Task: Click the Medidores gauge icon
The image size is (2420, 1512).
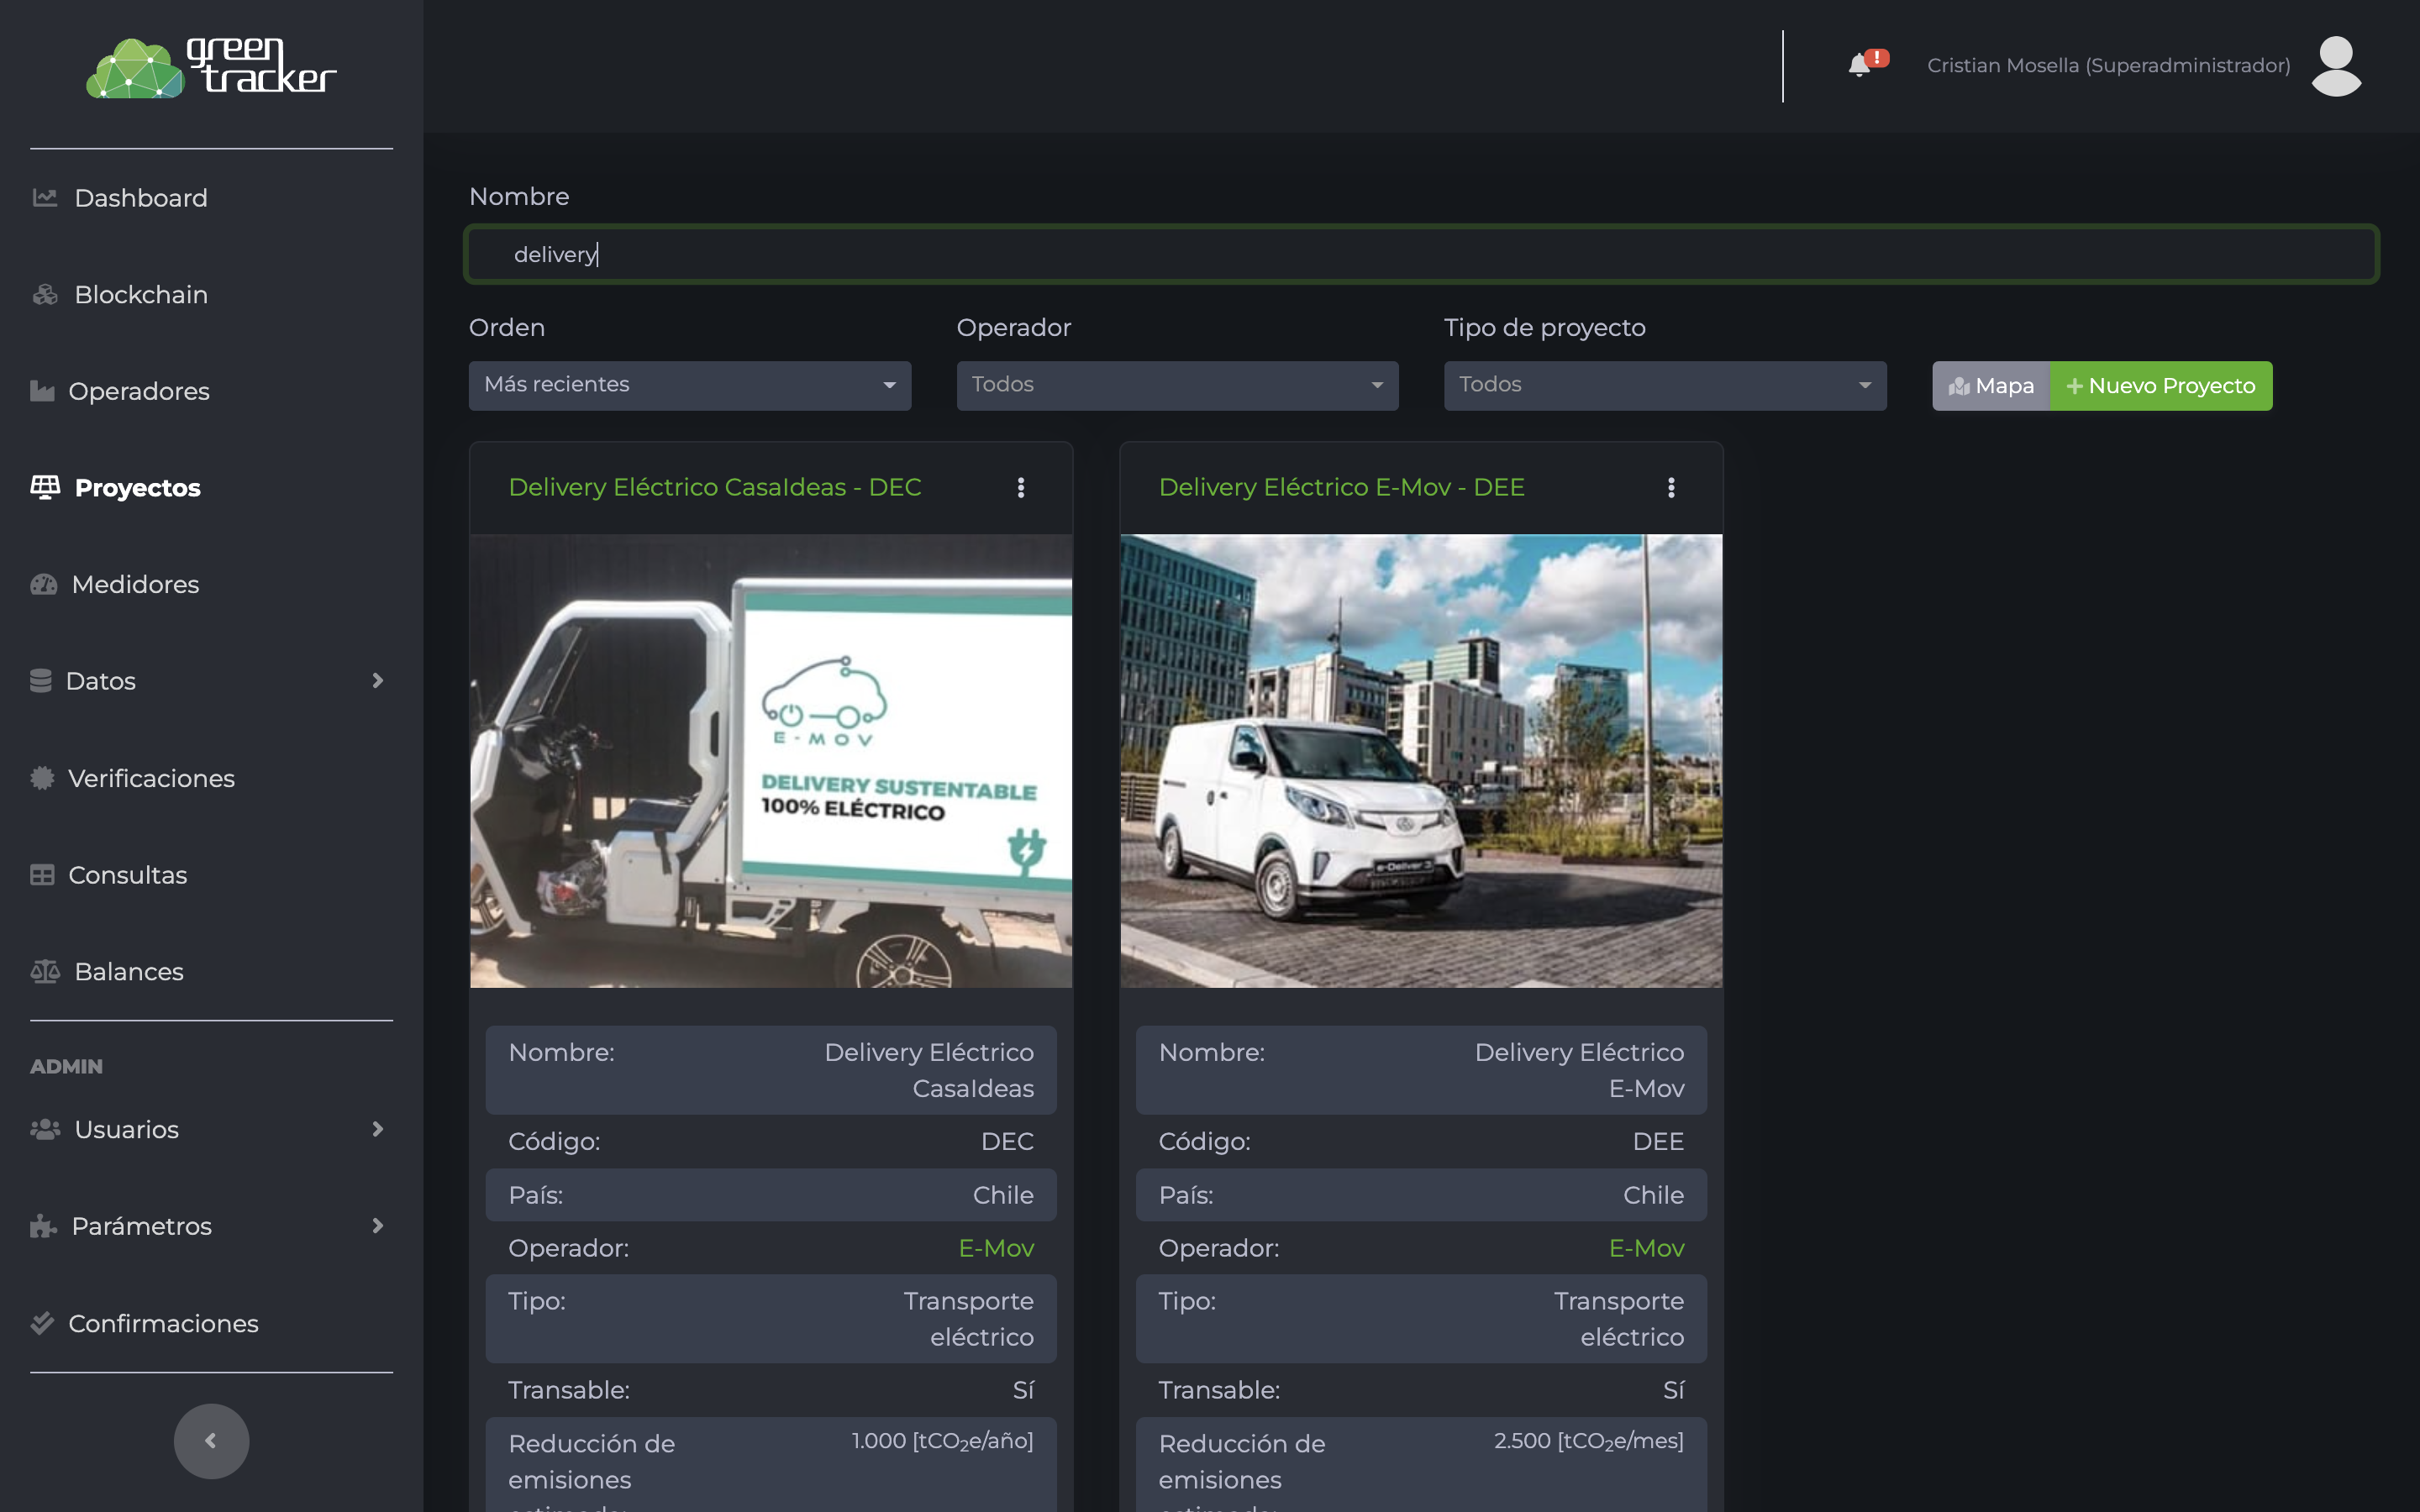Action: 44,584
